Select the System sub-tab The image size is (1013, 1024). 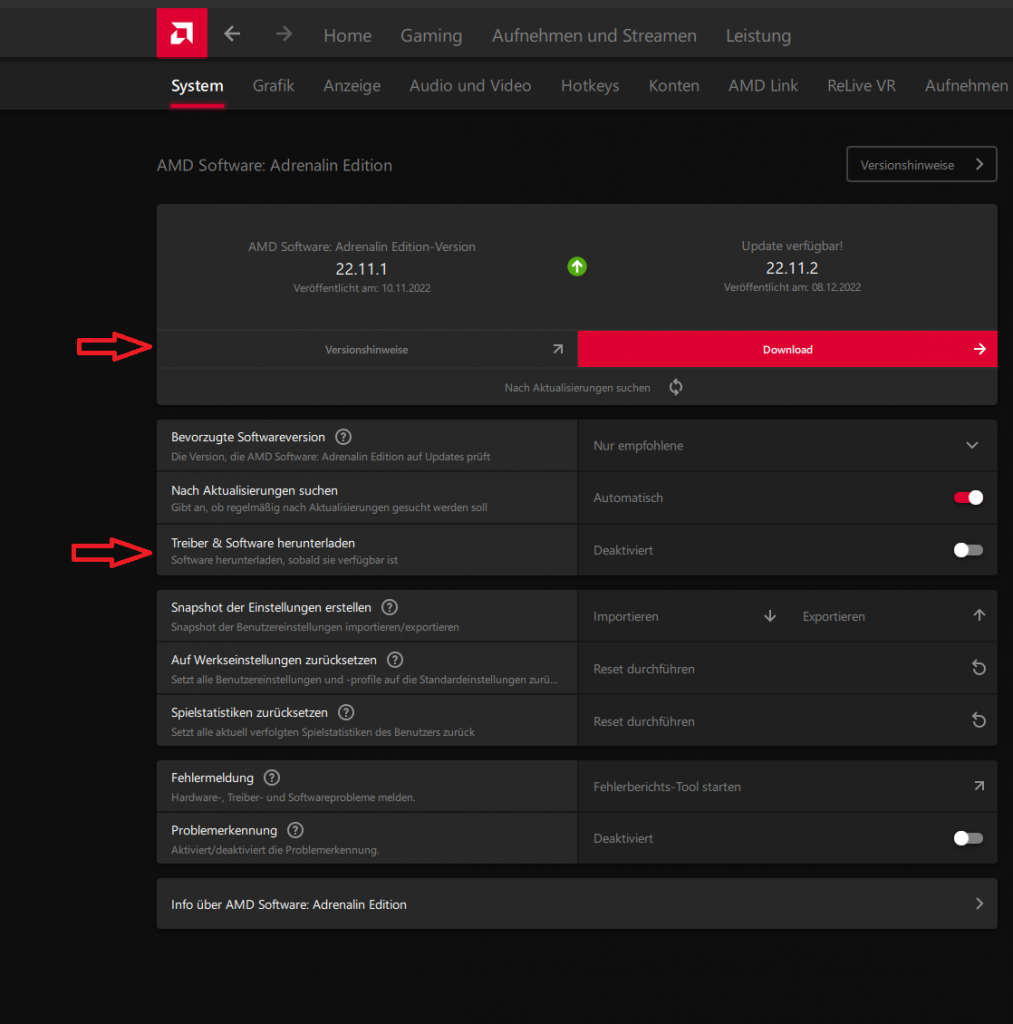pos(197,86)
